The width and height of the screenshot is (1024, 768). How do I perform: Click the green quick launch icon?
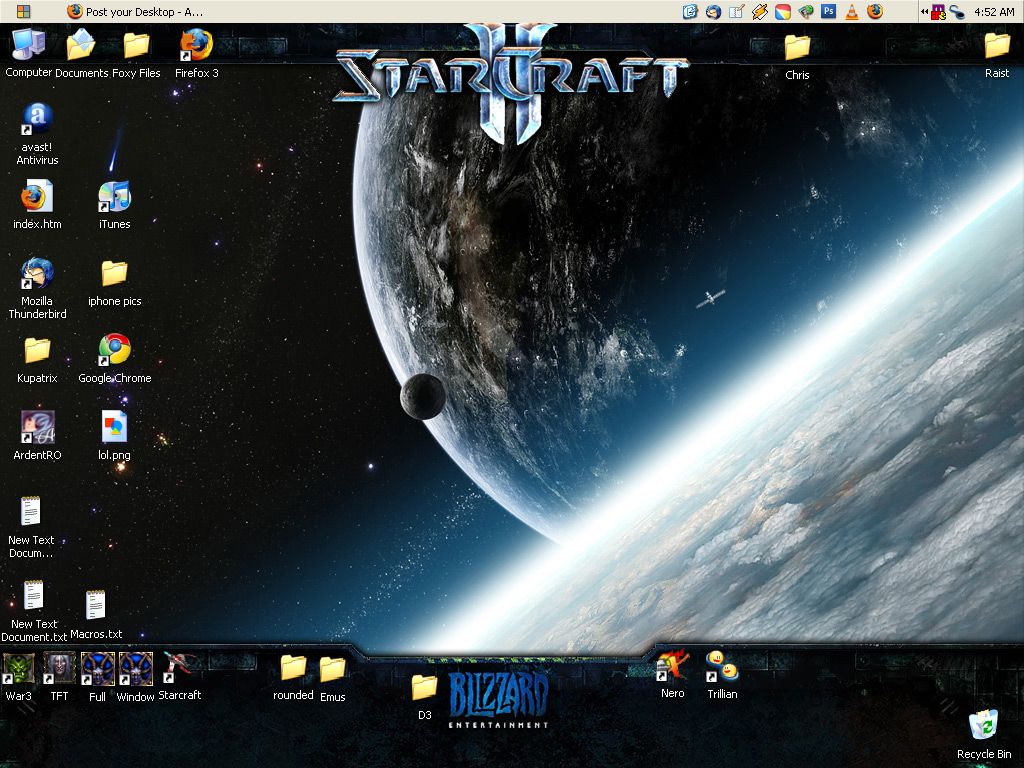pos(806,11)
